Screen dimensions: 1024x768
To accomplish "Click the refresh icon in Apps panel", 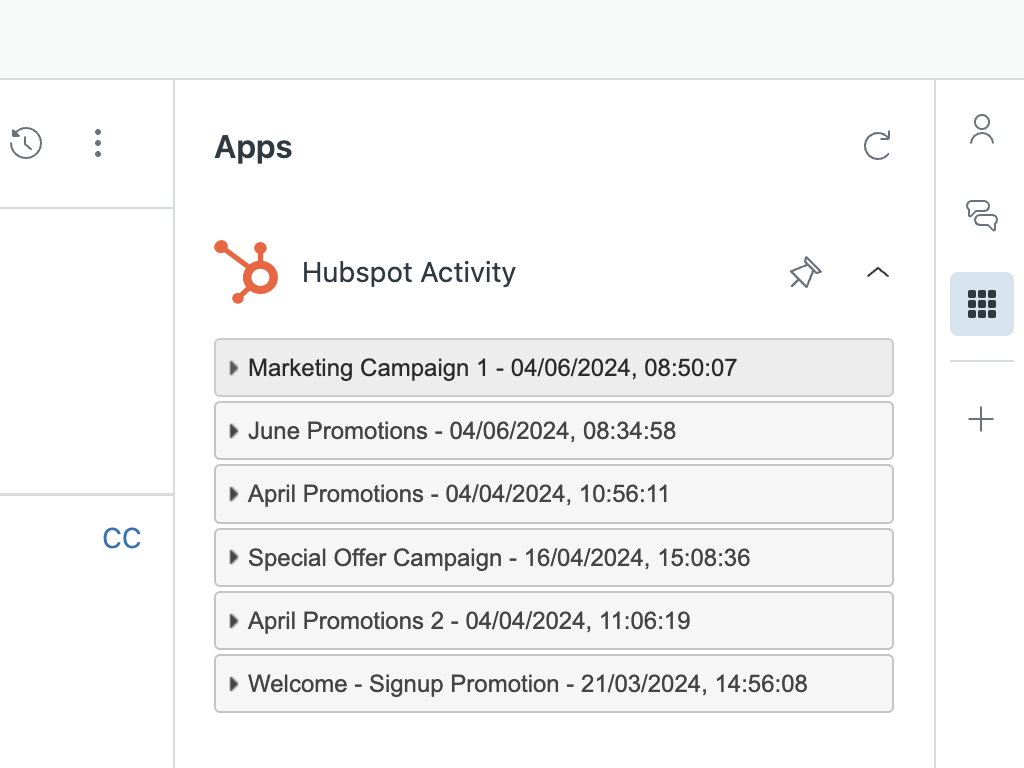I will click(877, 146).
